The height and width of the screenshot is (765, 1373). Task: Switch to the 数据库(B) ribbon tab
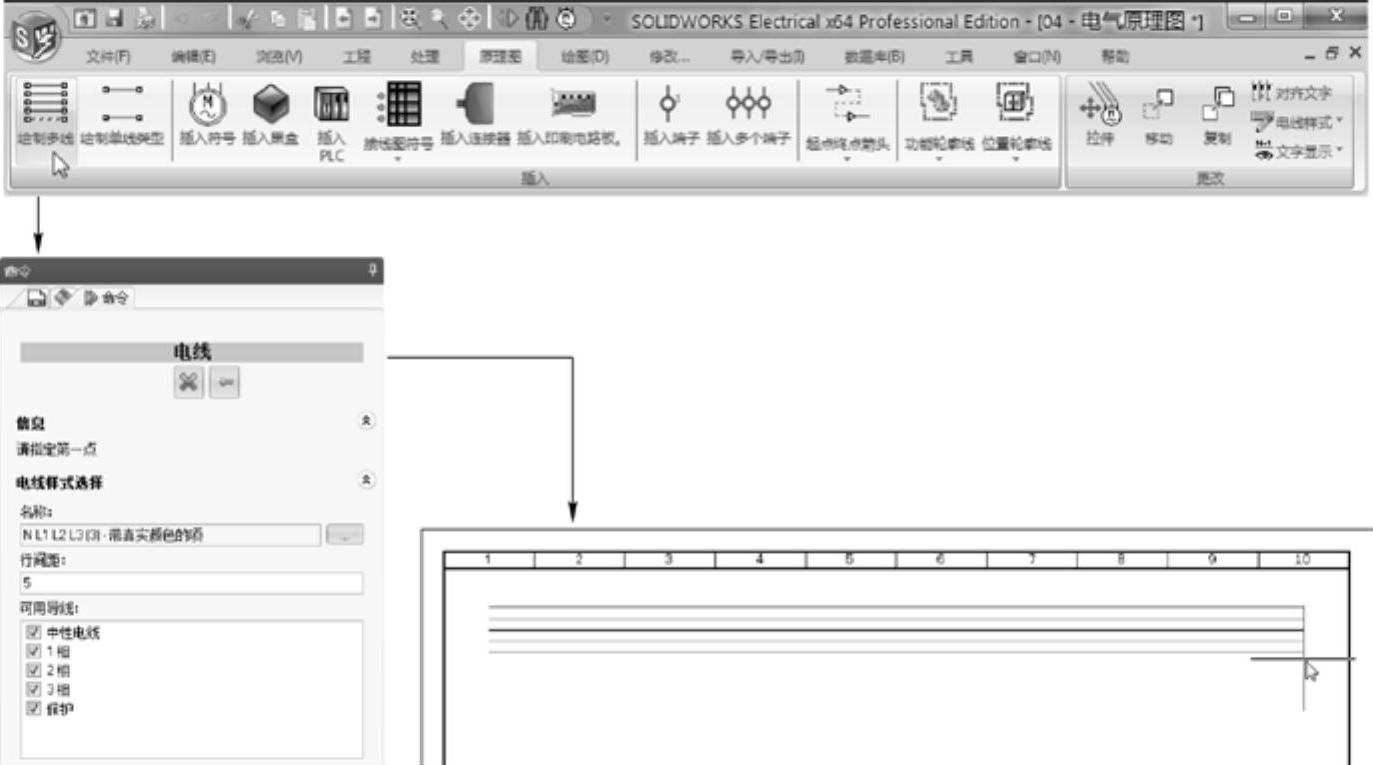pyautogui.click(x=872, y=56)
